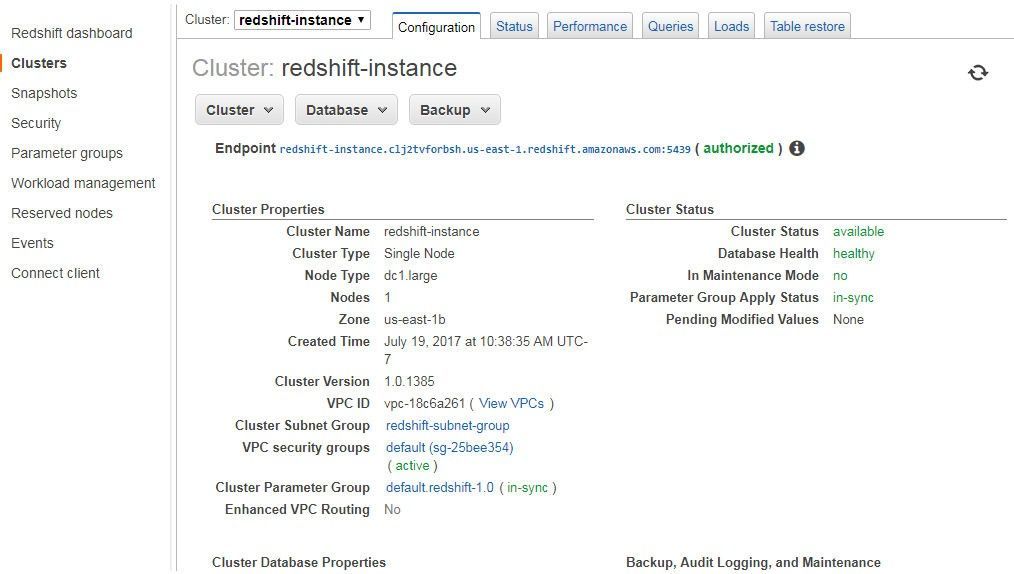Viewport: 1014px width, 574px height.
Task: Click the endpoint URL text
Action: (x=485, y=149)
